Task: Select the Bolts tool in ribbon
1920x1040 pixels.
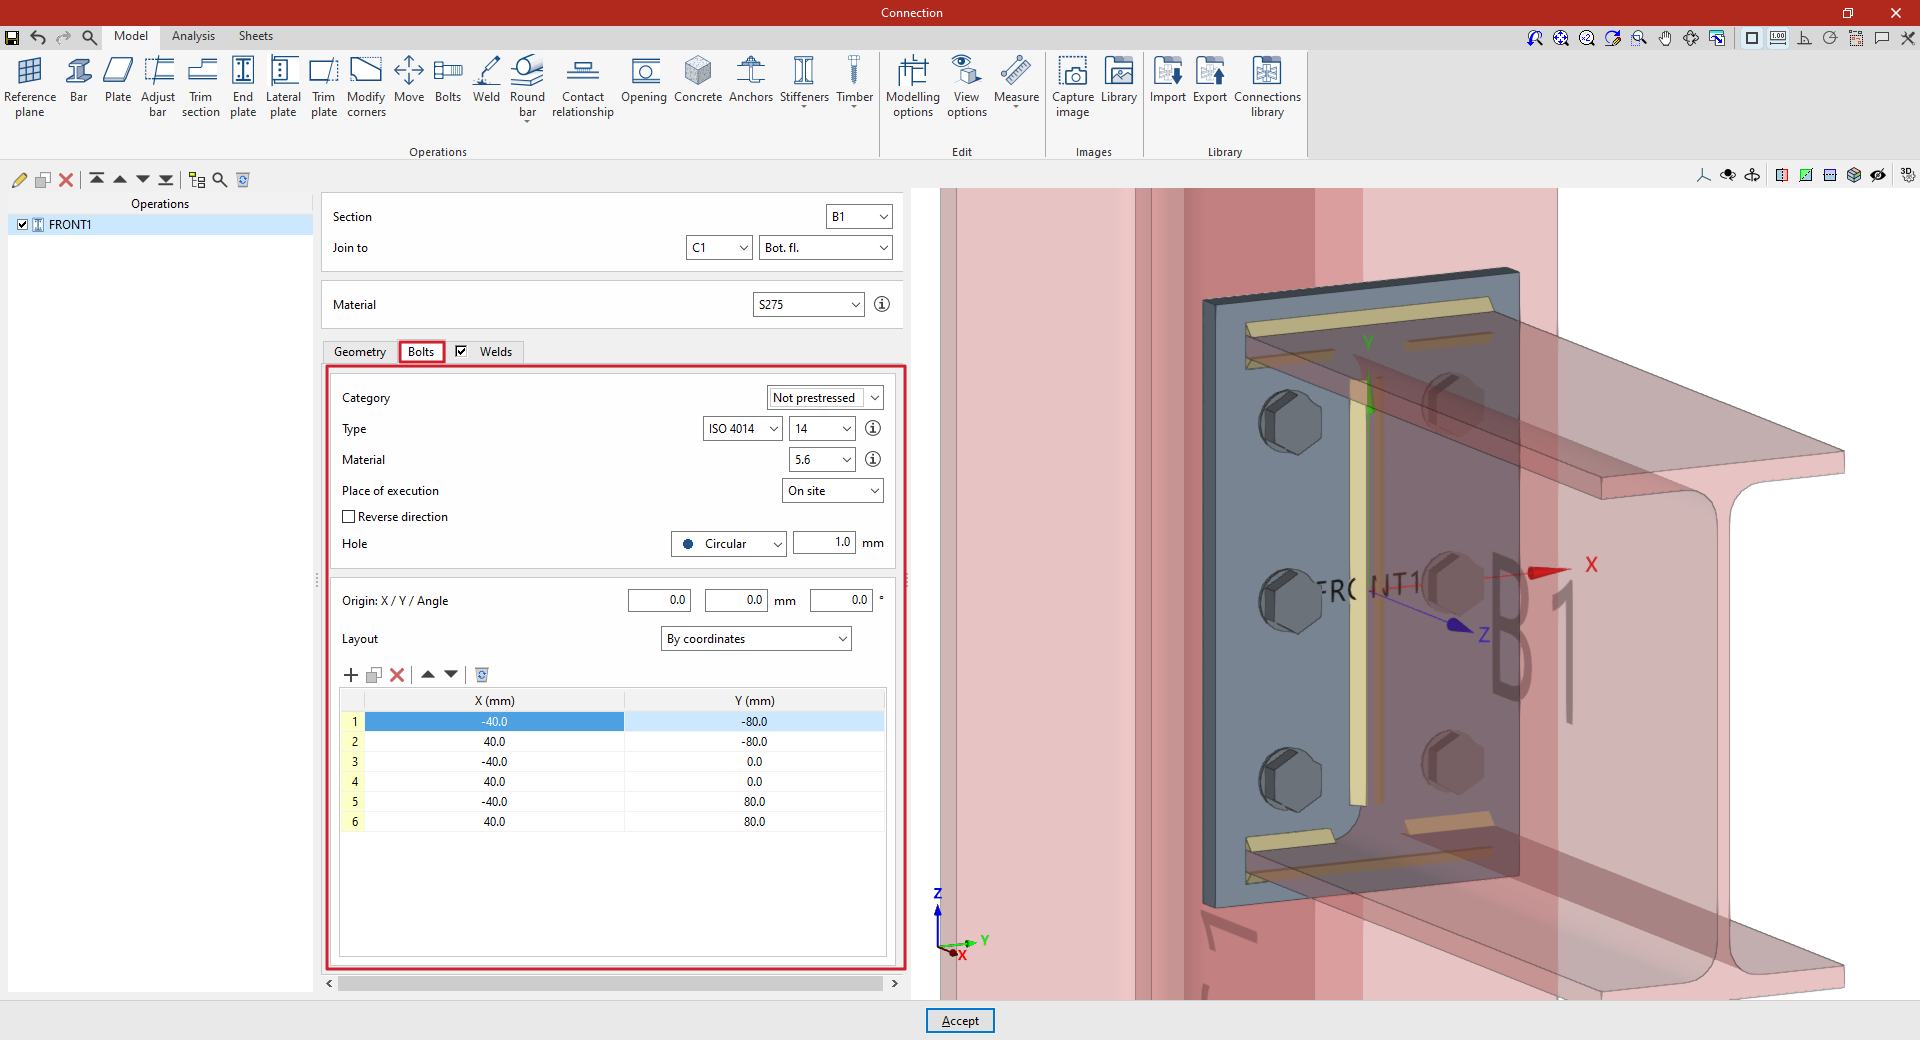Action: tap(448, 80)
